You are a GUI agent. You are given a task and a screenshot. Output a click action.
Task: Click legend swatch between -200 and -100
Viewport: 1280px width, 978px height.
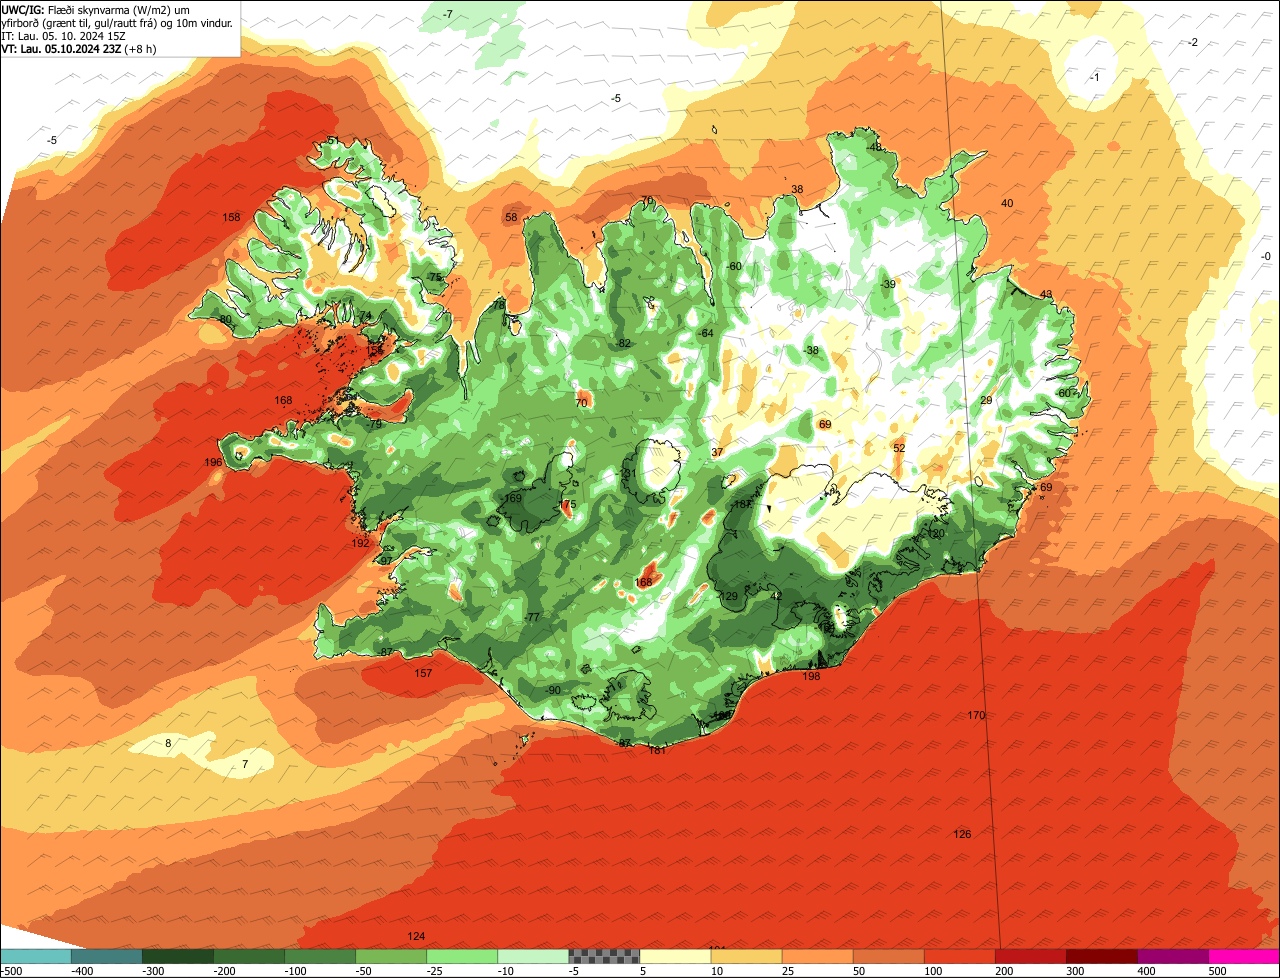[248, 956]
